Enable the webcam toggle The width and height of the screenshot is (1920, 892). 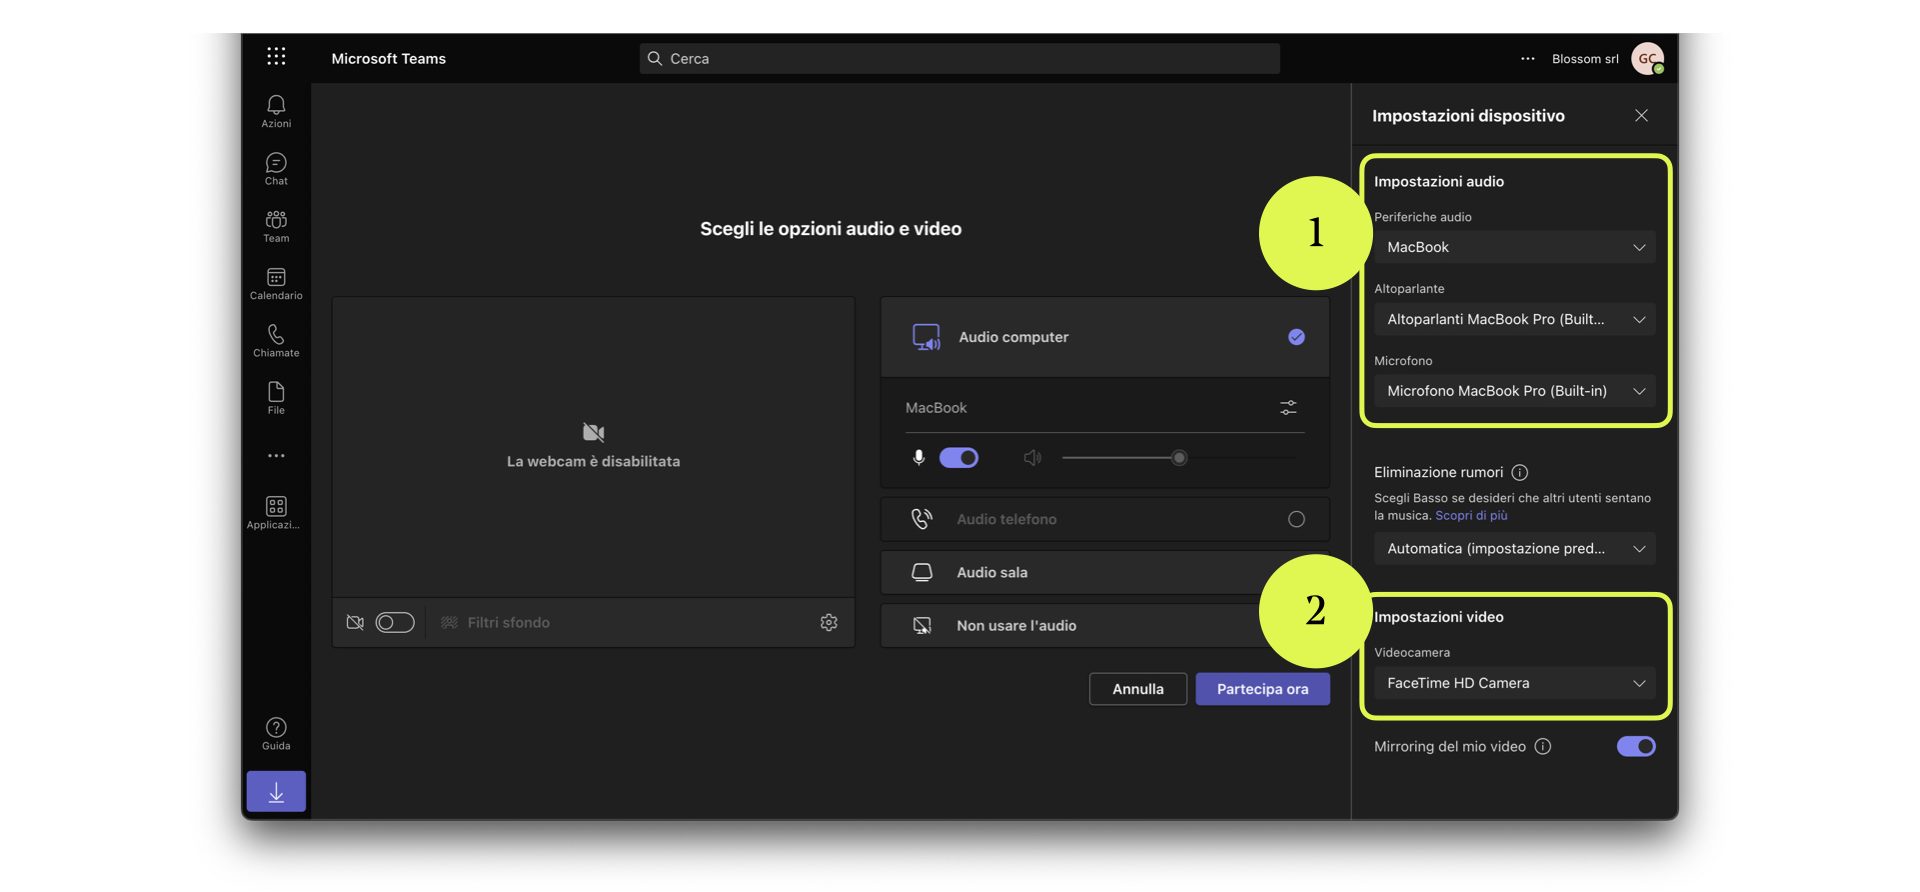tap(394, 623)
